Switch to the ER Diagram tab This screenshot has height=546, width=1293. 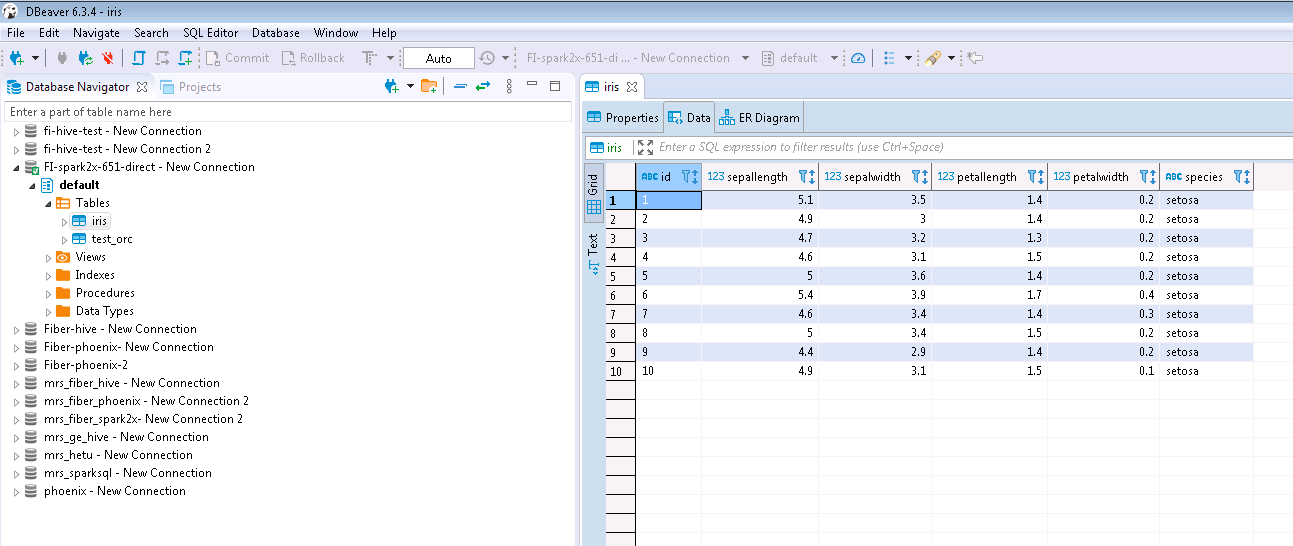pos(759,118)
